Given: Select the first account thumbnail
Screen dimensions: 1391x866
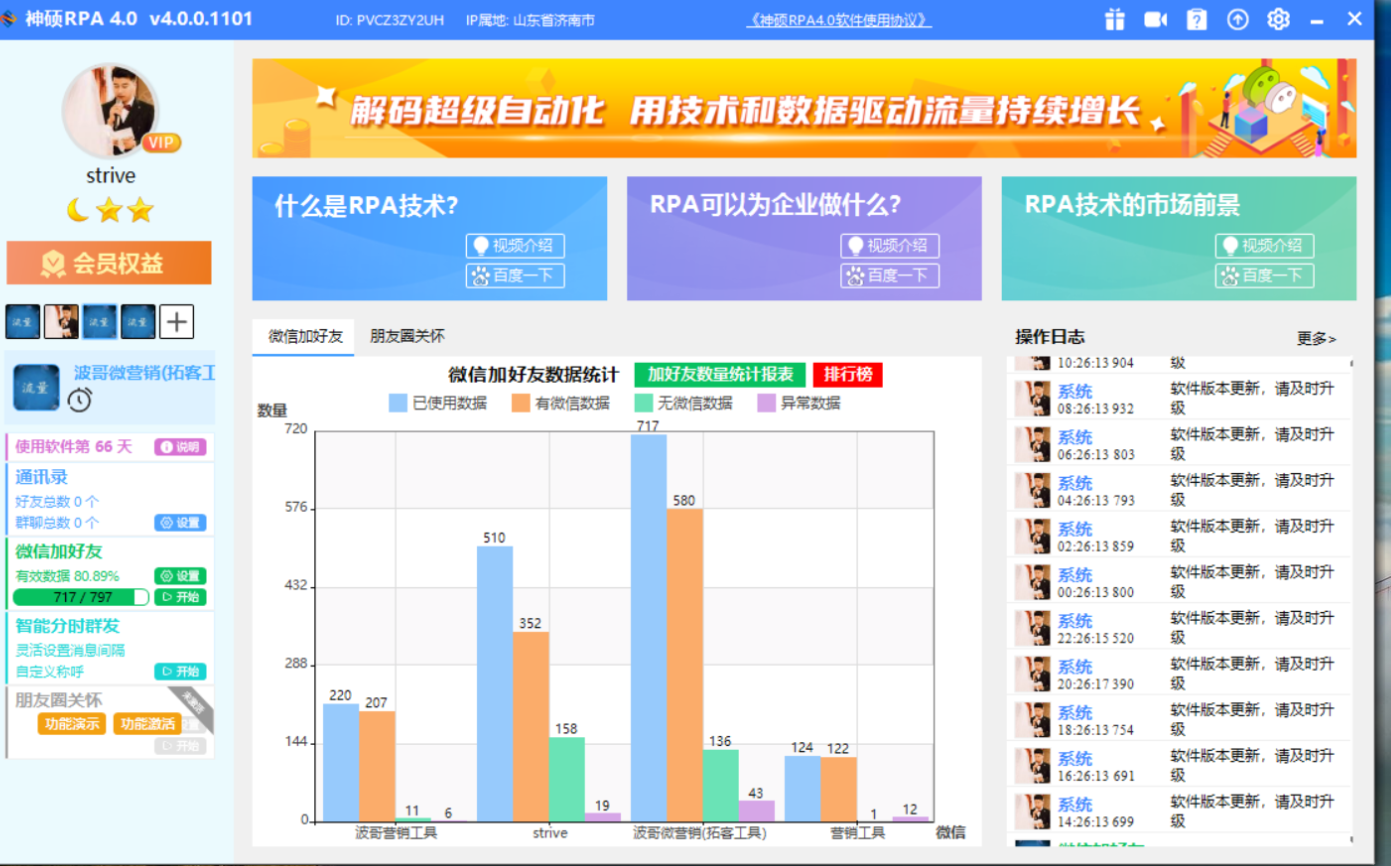Looking at the screenshot, I should click(x=23, y=322).
